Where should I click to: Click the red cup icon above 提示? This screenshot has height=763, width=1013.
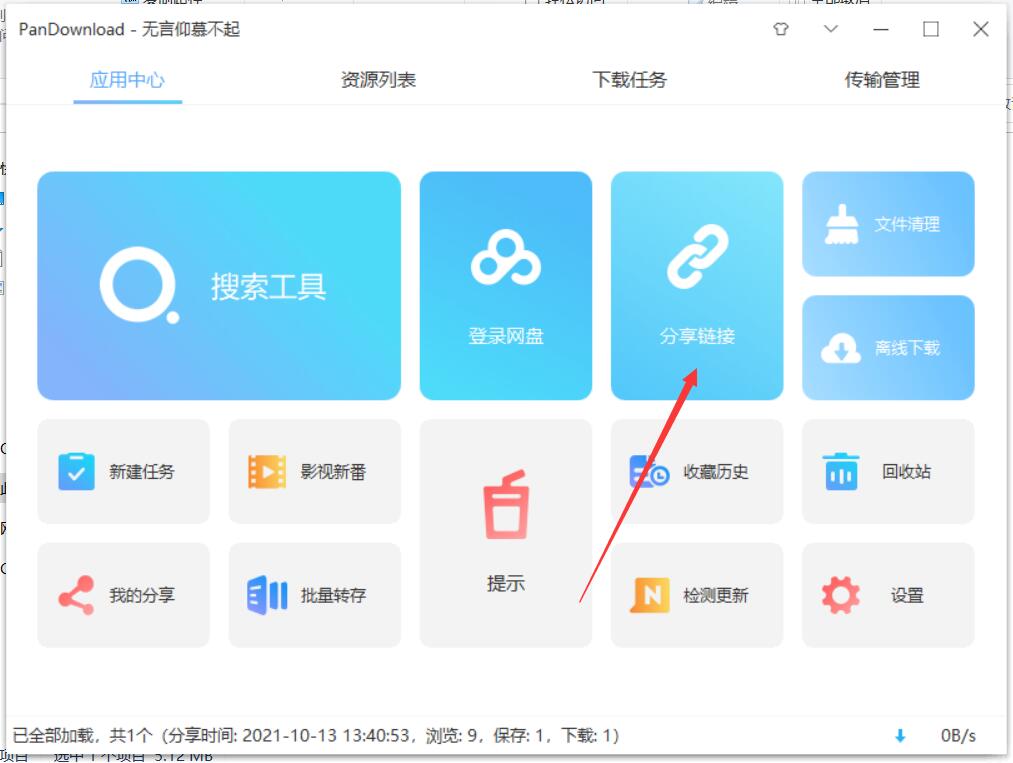506,505
